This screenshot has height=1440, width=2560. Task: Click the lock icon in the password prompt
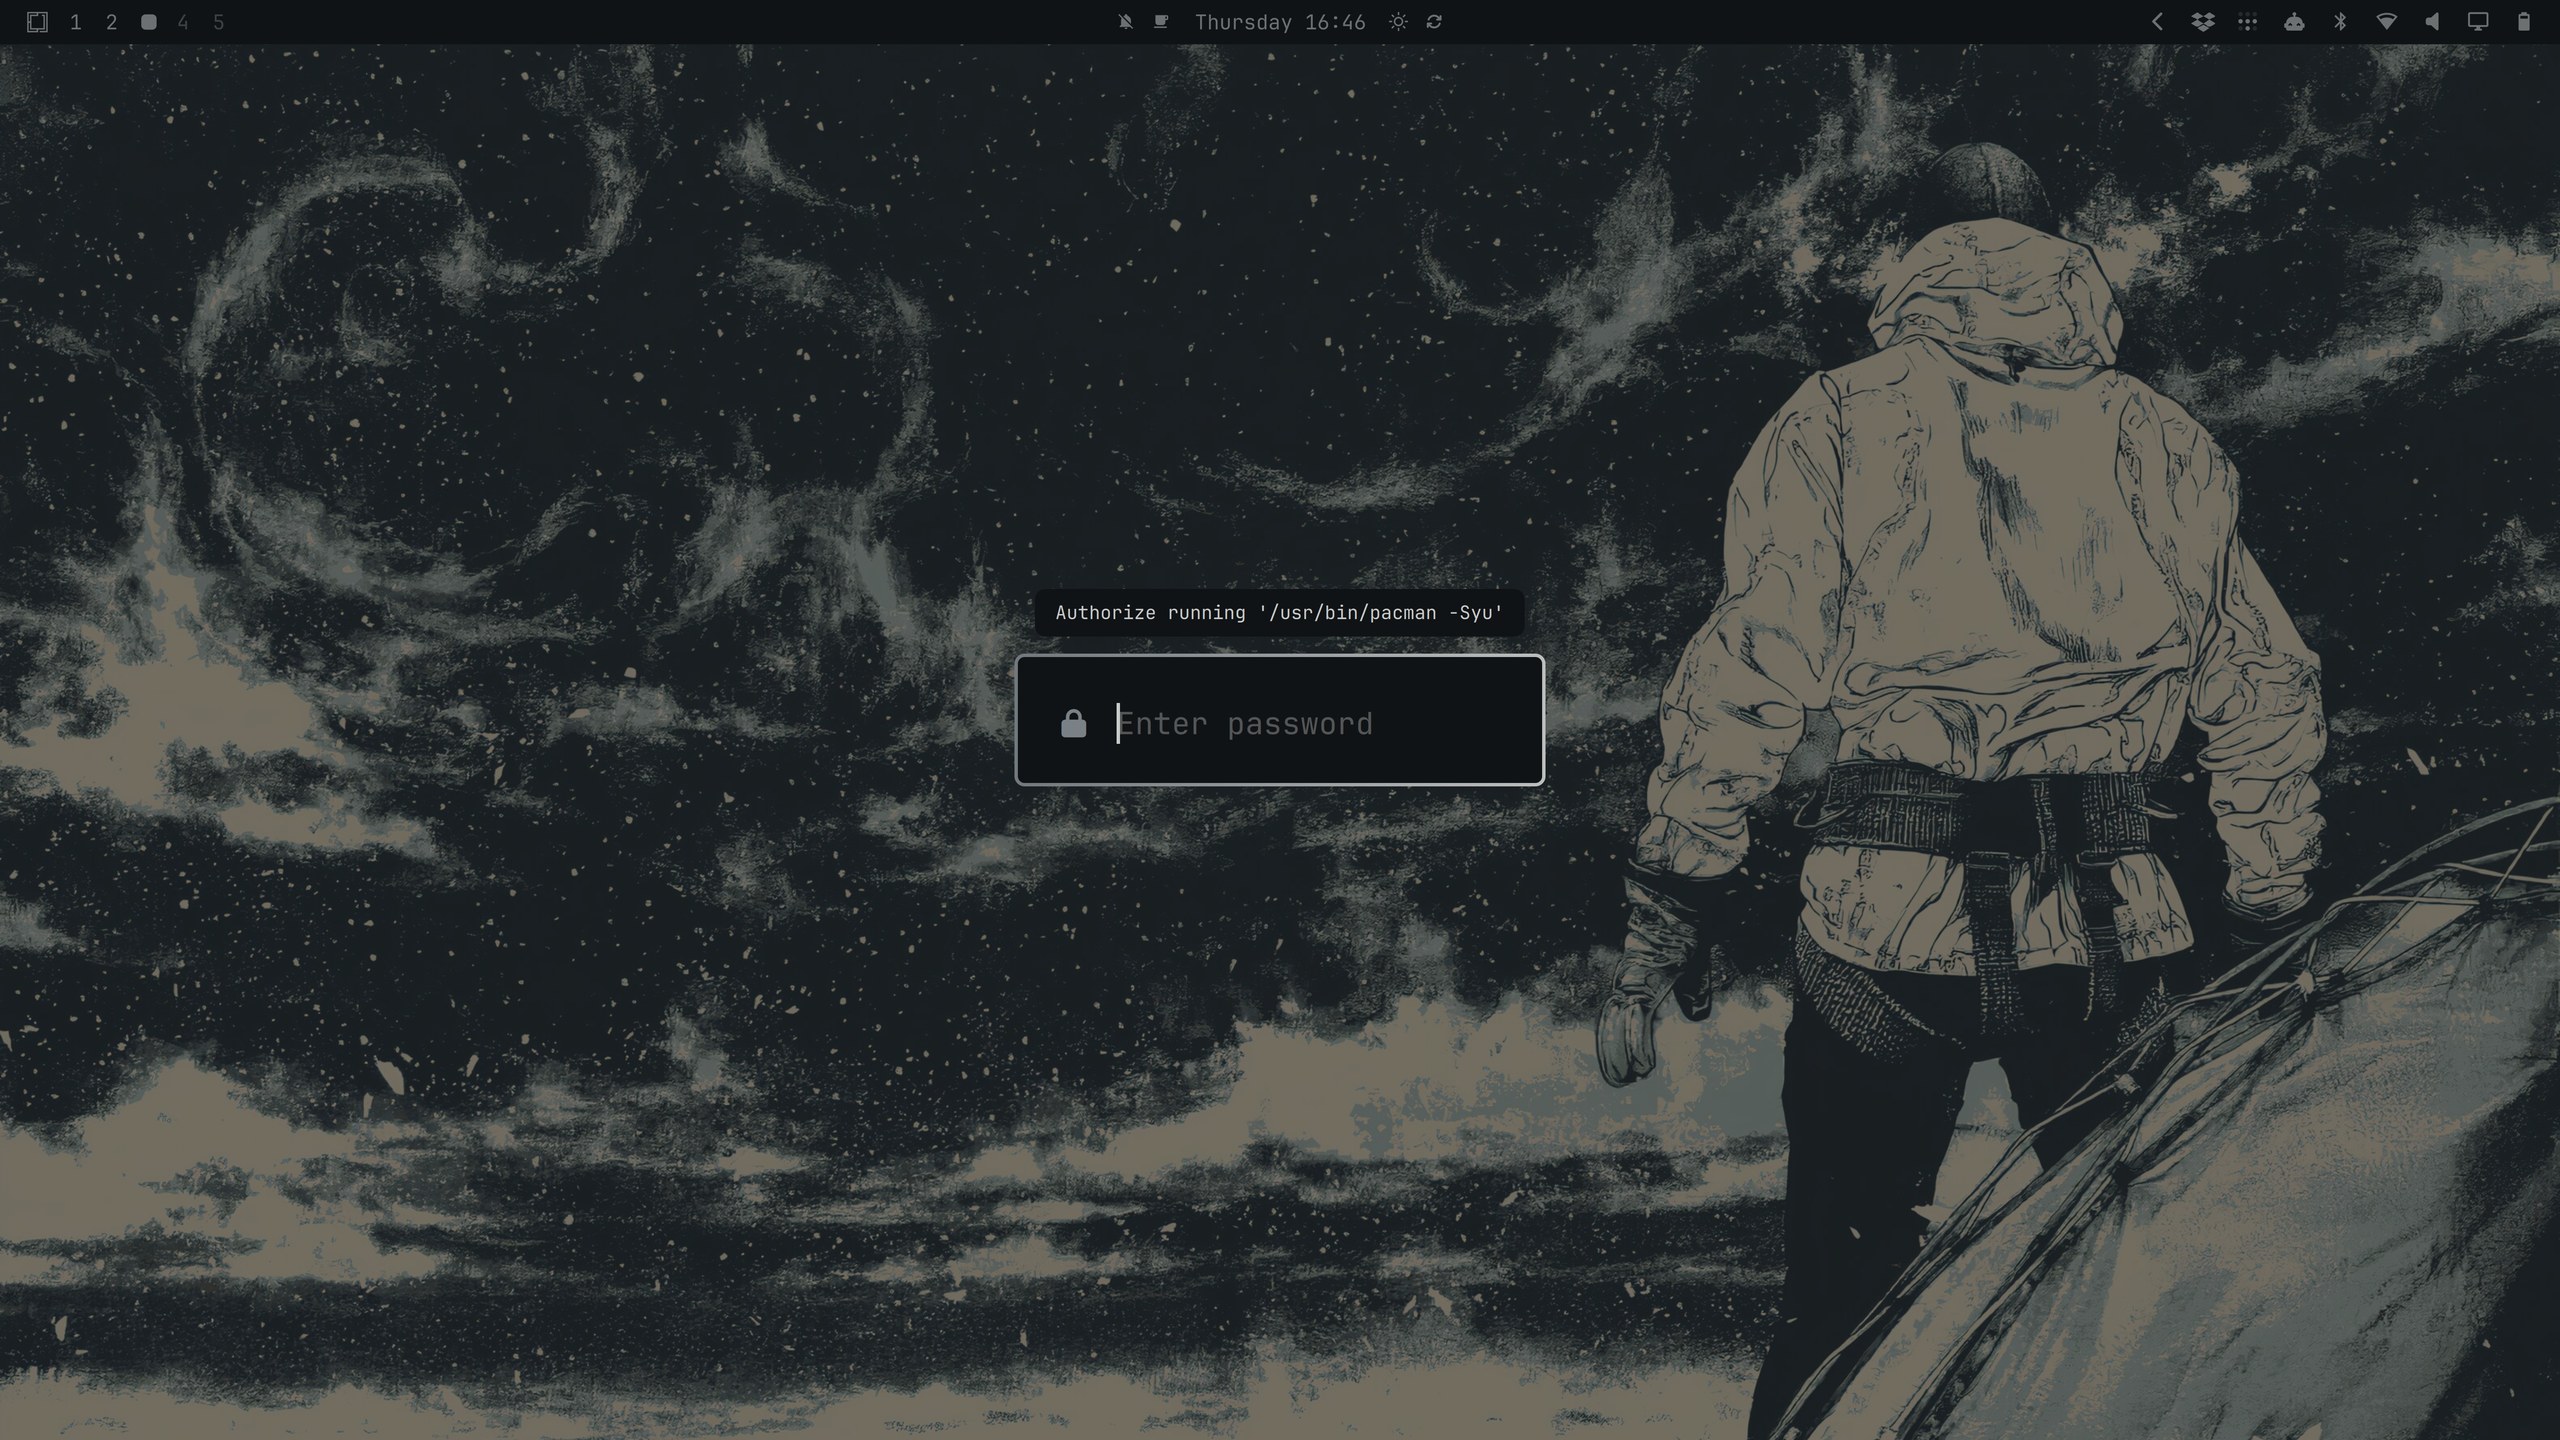tap(1073, 723)
